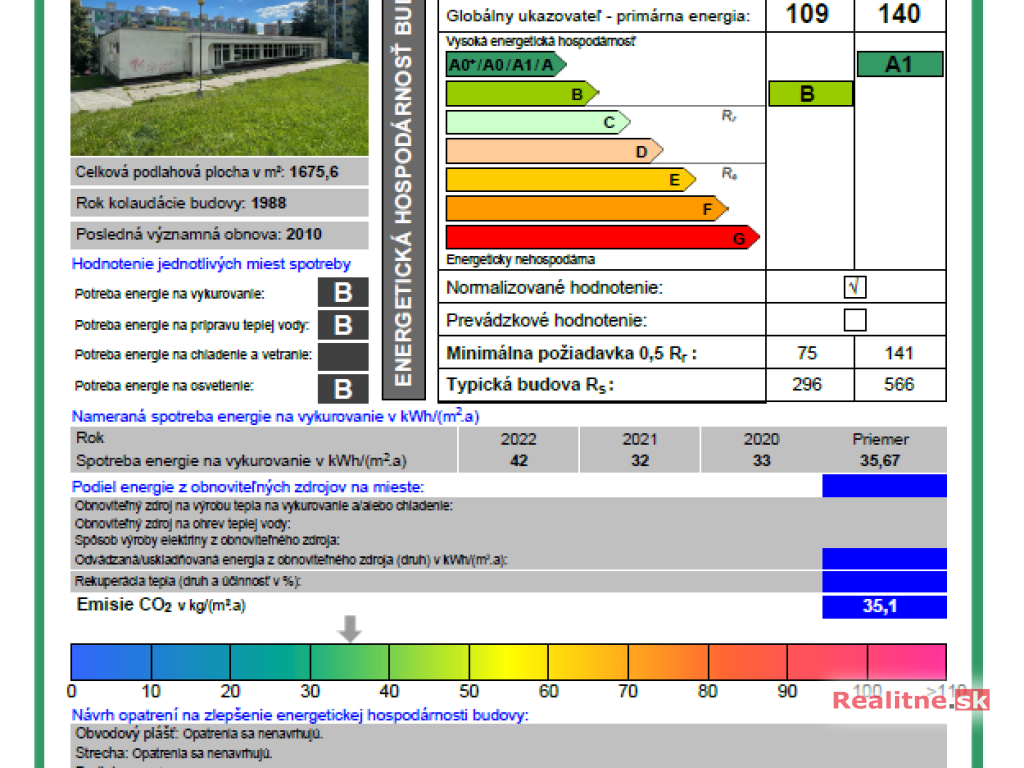Click the Priemer value 35,67
Image resolution: width=1024 pixels, height=768 pixels.
(880, 460)
